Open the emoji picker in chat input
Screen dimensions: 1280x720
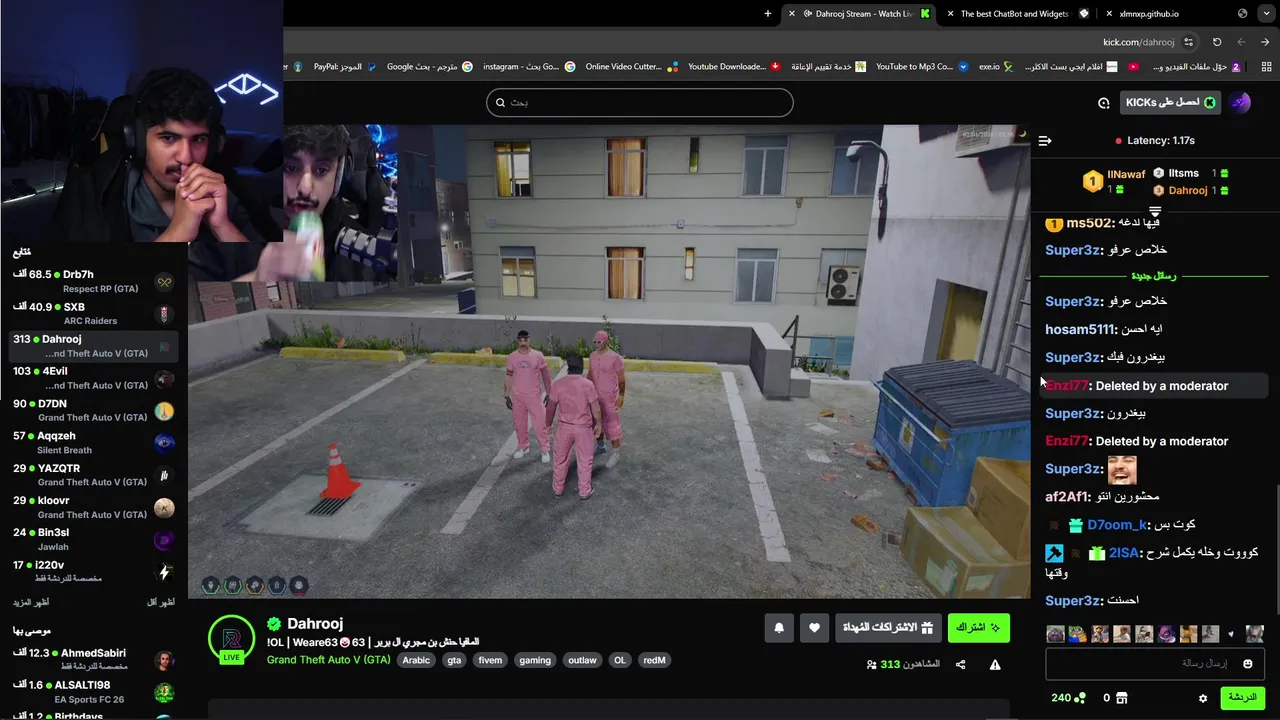(1247, 664)
